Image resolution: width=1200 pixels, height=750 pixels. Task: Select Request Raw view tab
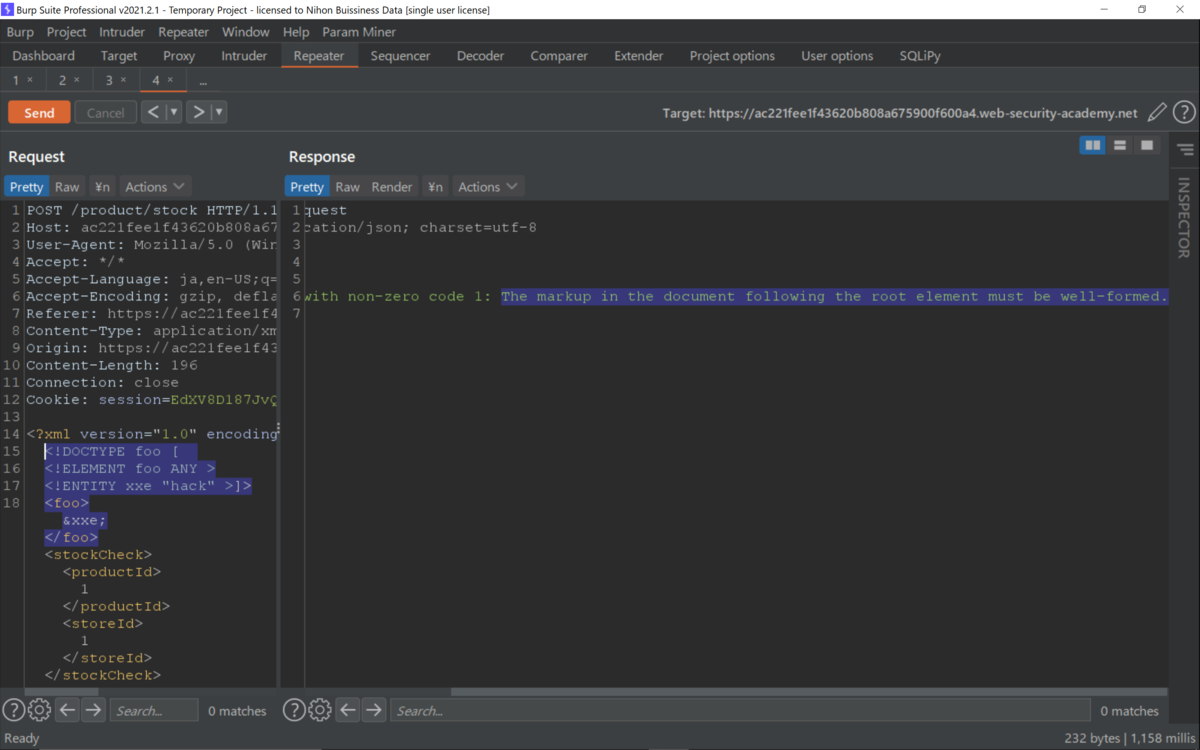(67, 187)
